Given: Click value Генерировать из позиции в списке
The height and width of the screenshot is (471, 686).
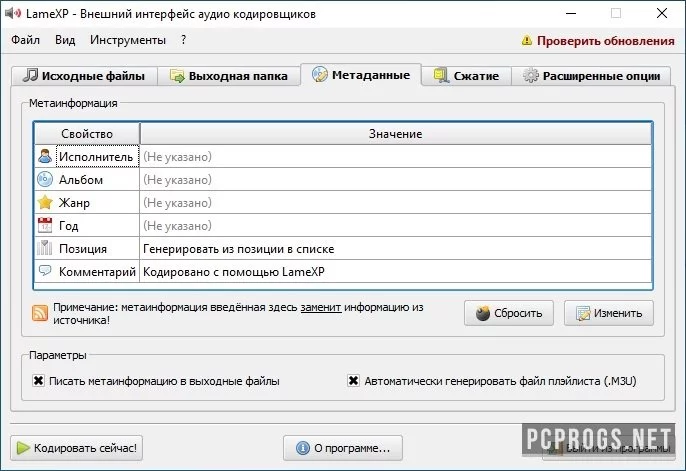Looking at the screenshot, I should click(x=396, y=248).
